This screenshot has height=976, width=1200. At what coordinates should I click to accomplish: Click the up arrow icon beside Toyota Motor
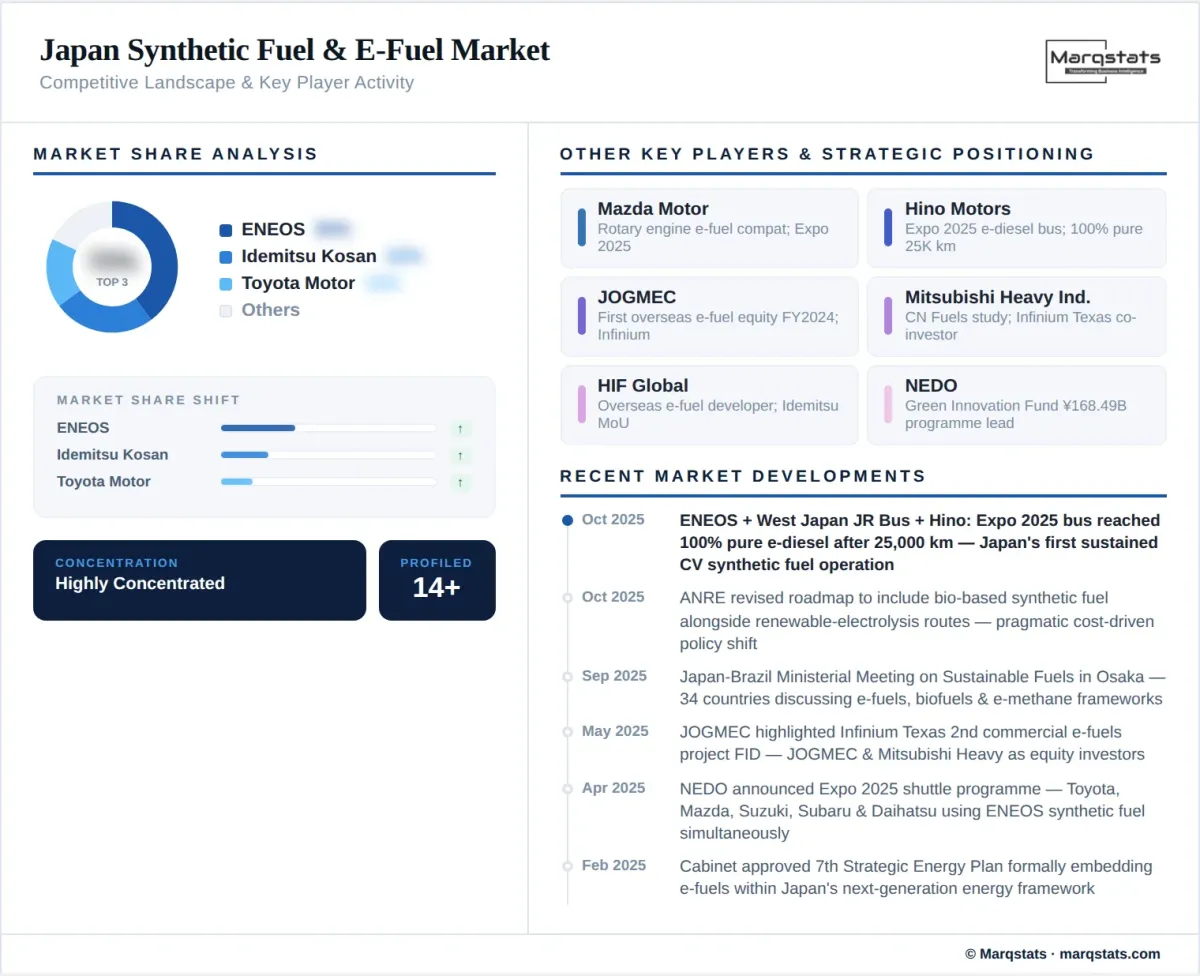pos(460,482)
